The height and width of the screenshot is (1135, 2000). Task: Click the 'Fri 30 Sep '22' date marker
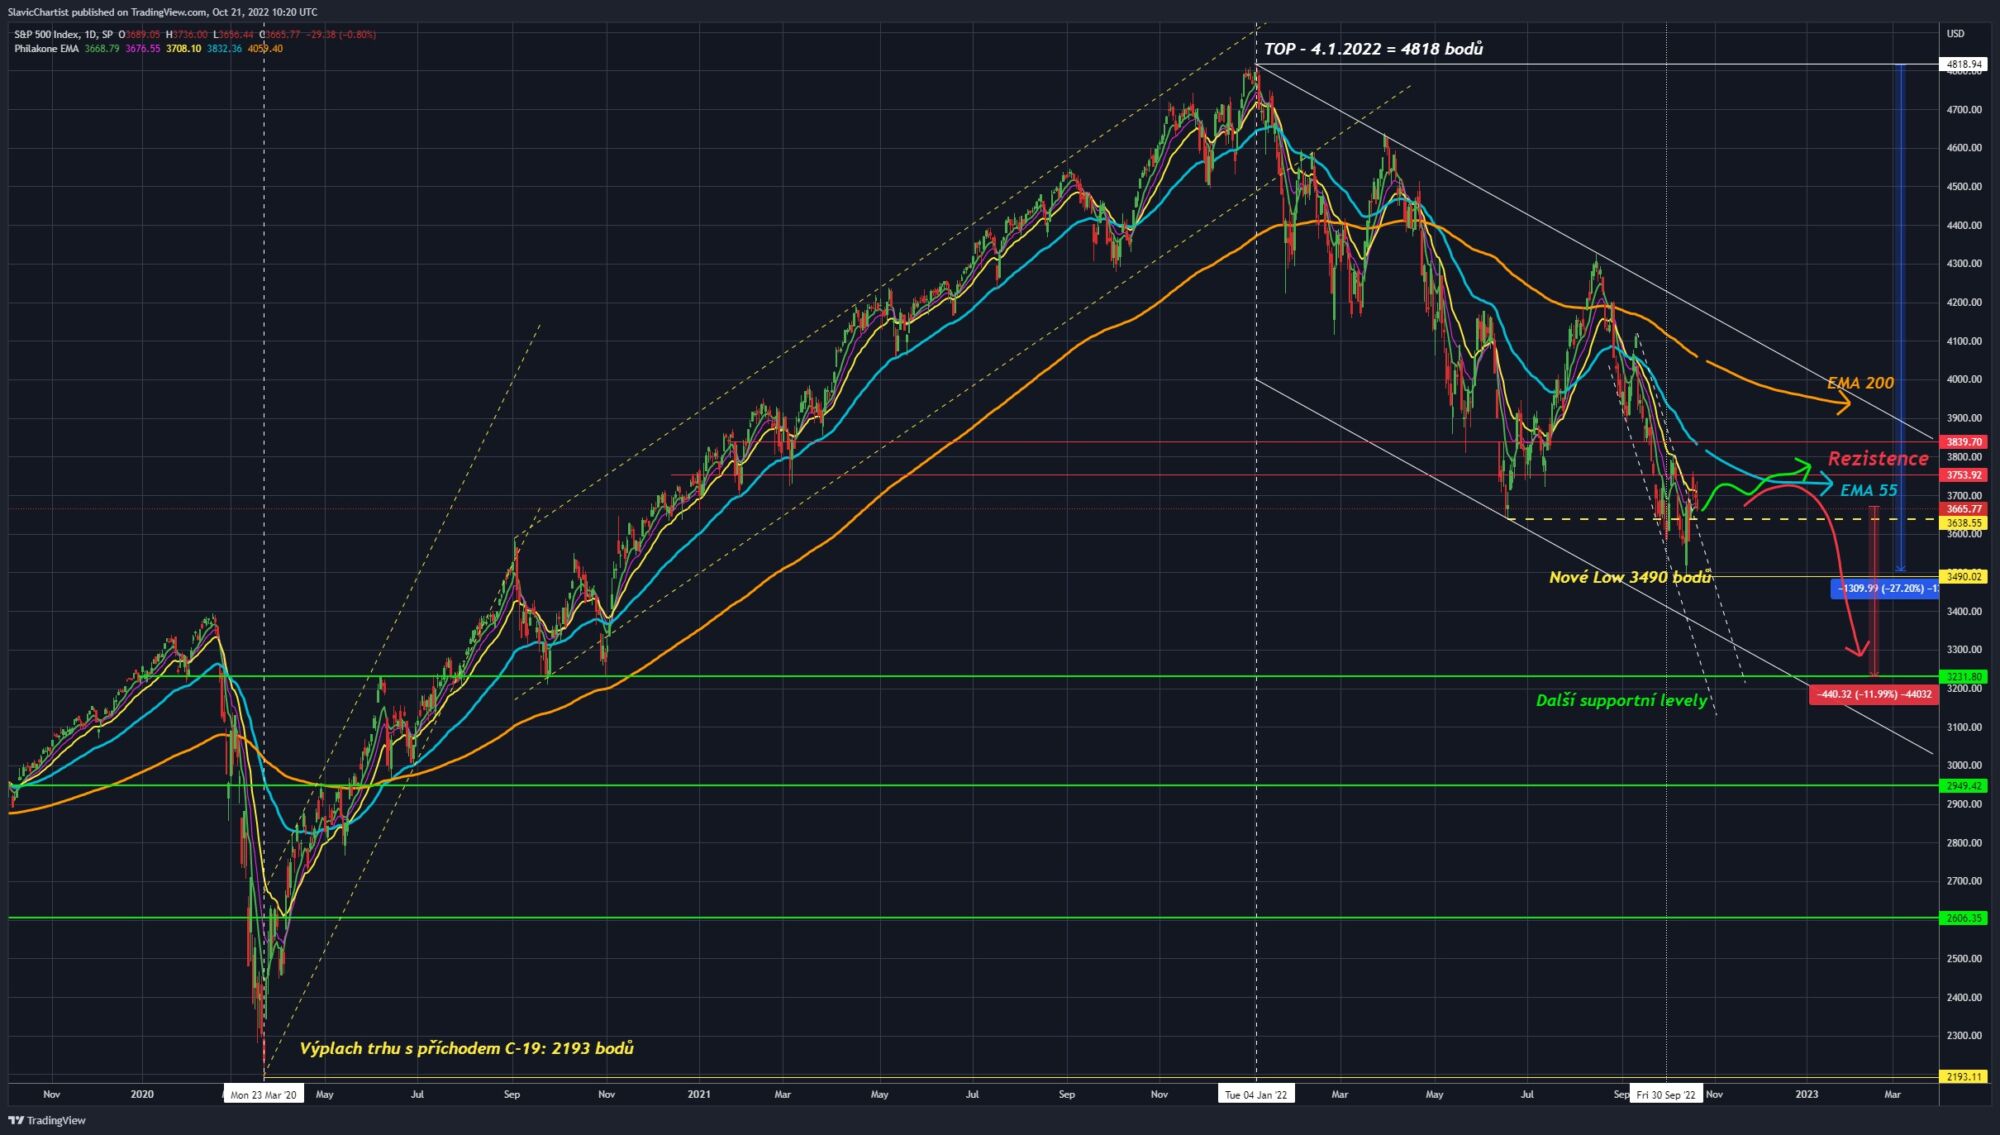click(x=1666, y=1094)
